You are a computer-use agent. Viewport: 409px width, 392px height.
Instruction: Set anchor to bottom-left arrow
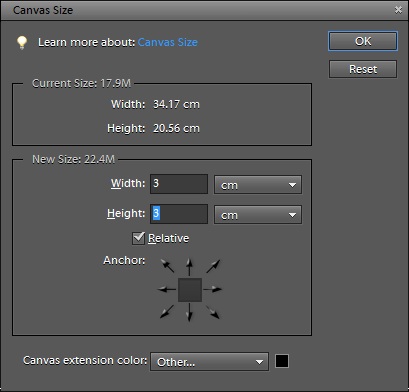167,312
